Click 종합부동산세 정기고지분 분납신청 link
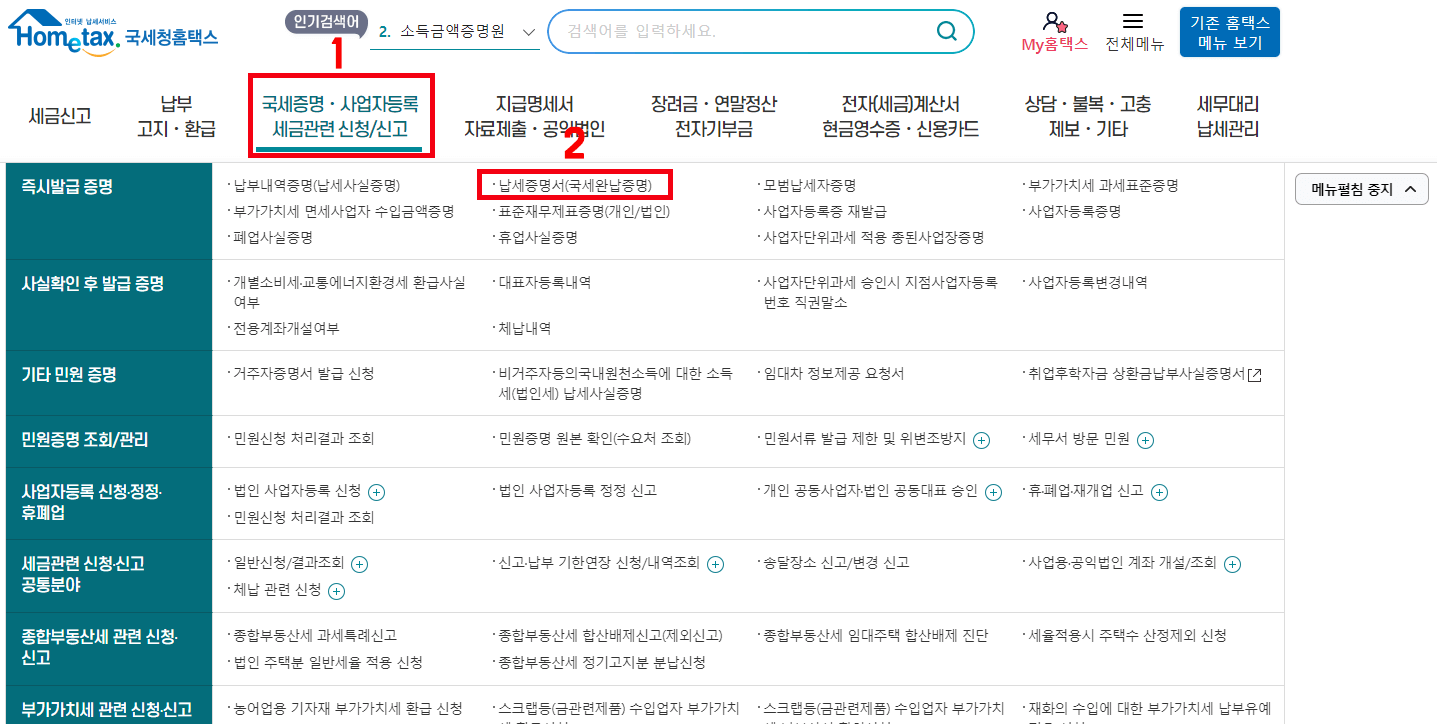The width and height of the screenshot is (1437, 724). (x=602, y=662)
